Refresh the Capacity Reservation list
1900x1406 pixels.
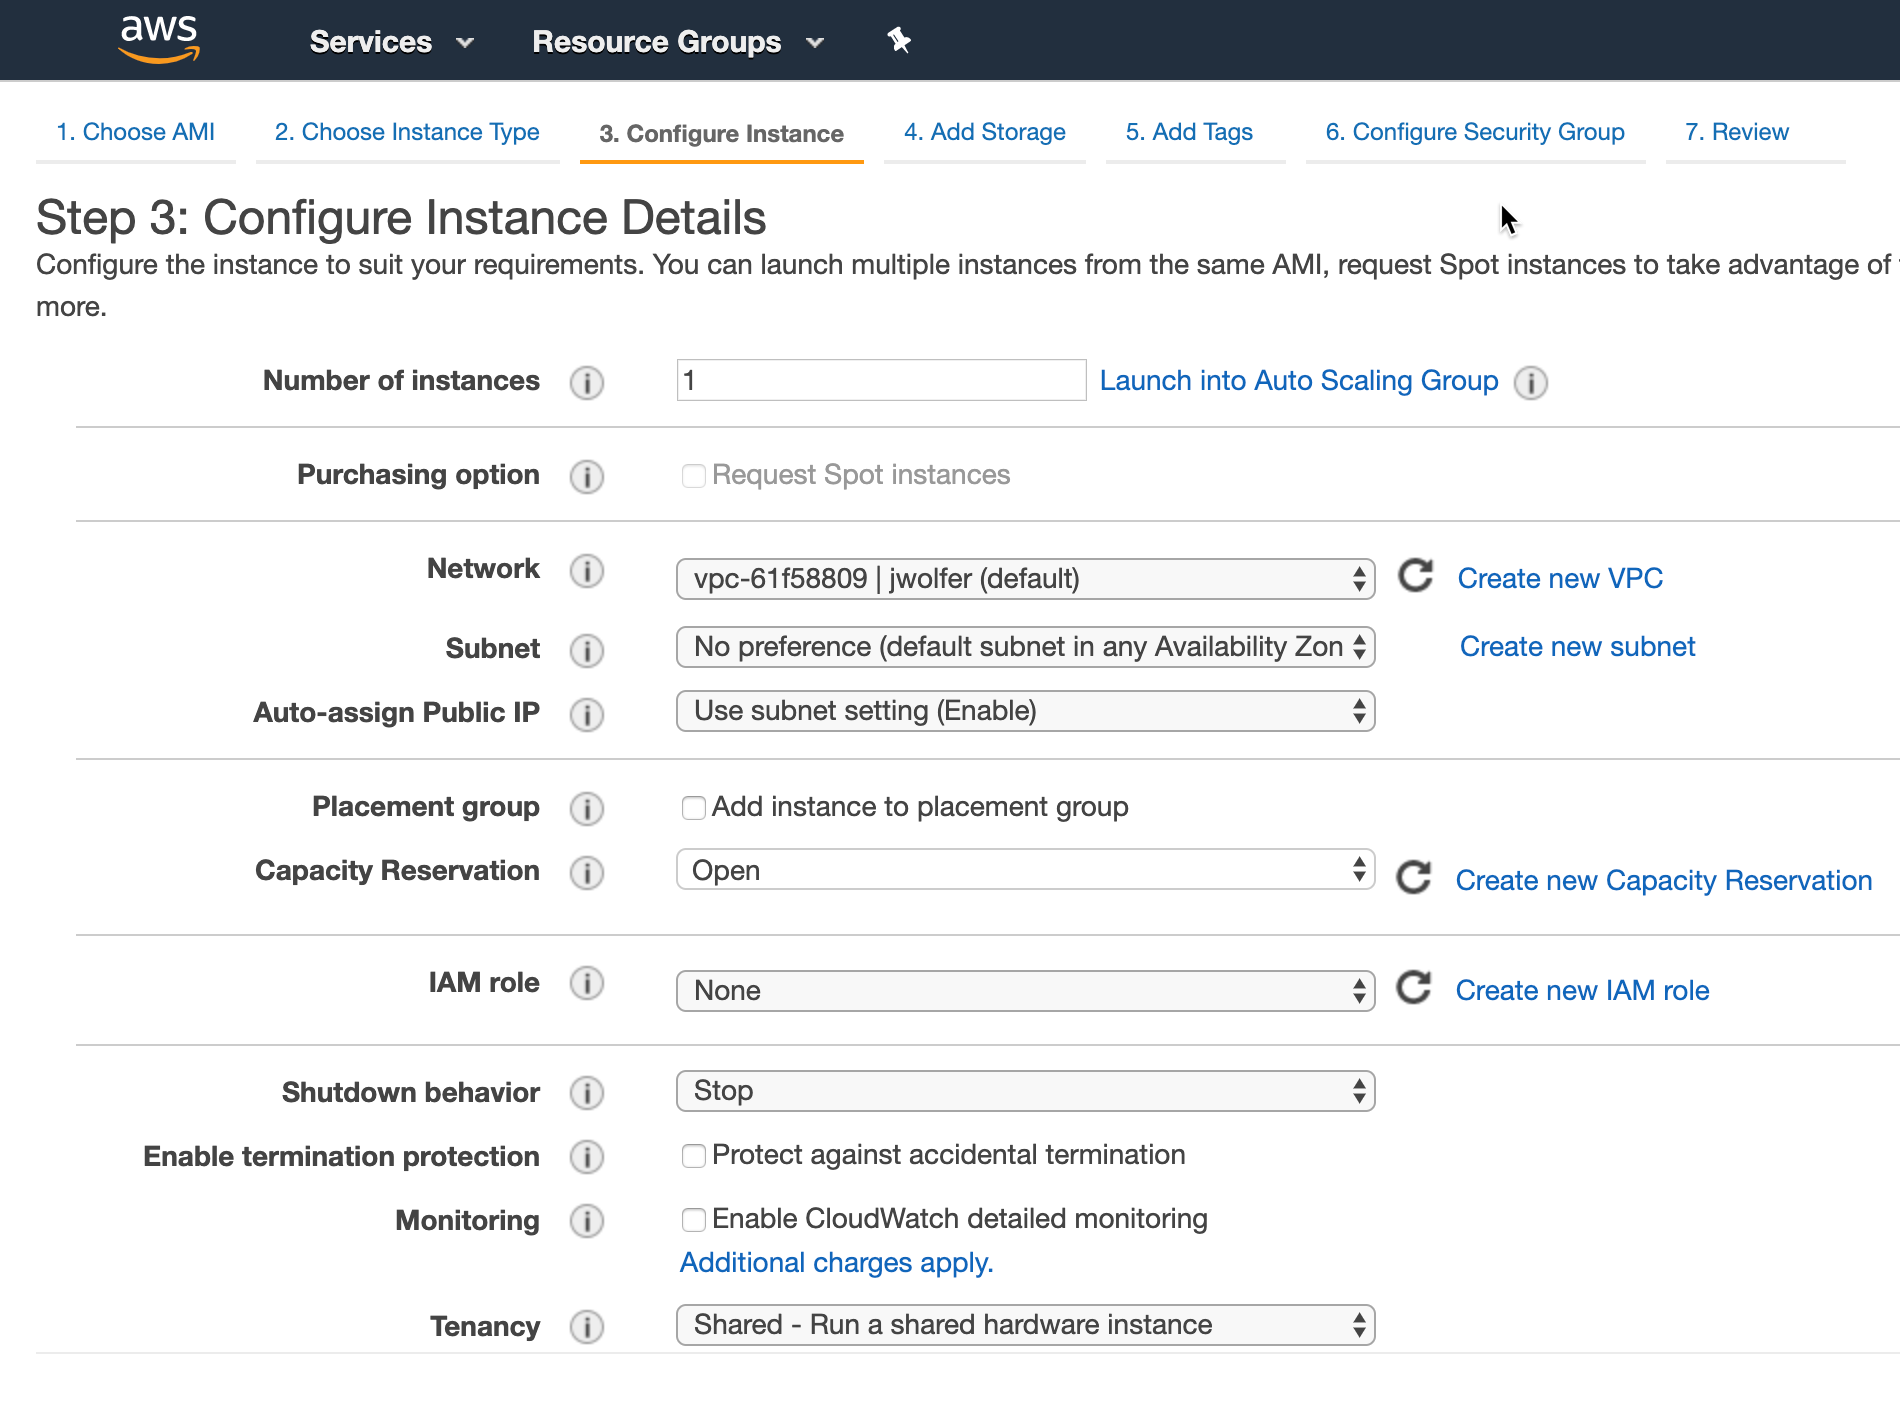coord(1414,877)
